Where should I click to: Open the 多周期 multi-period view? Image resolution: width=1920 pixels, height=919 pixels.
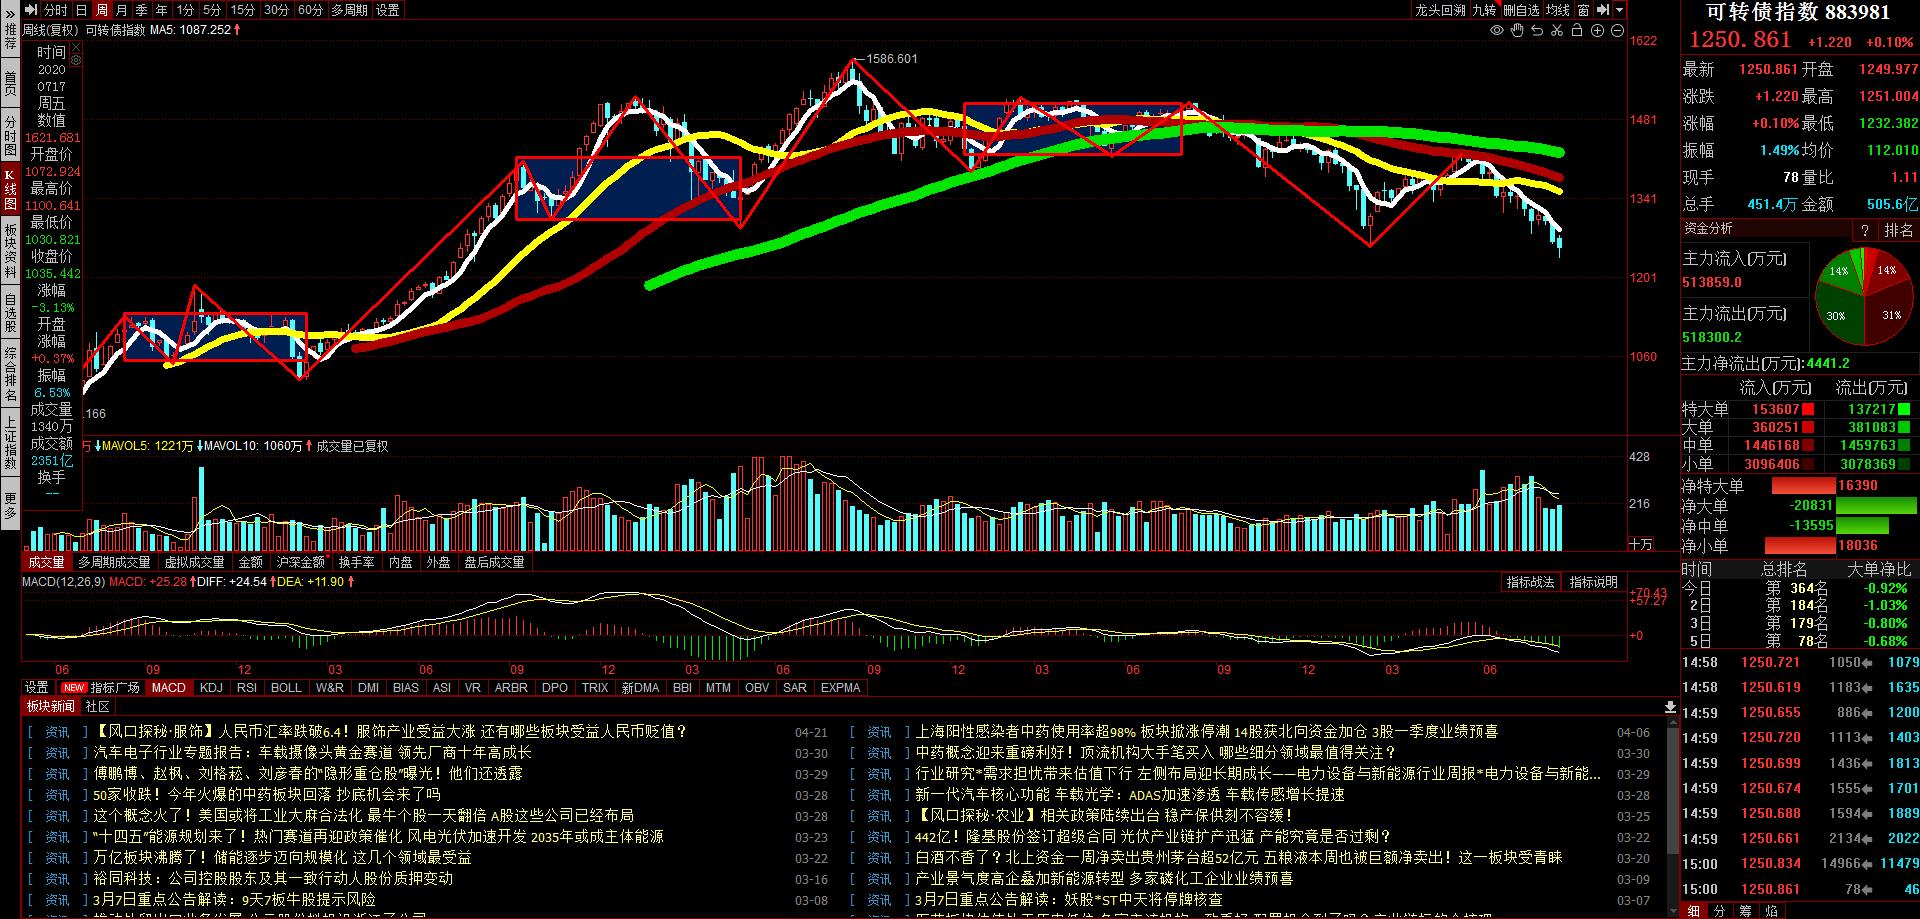coord(349,10)
